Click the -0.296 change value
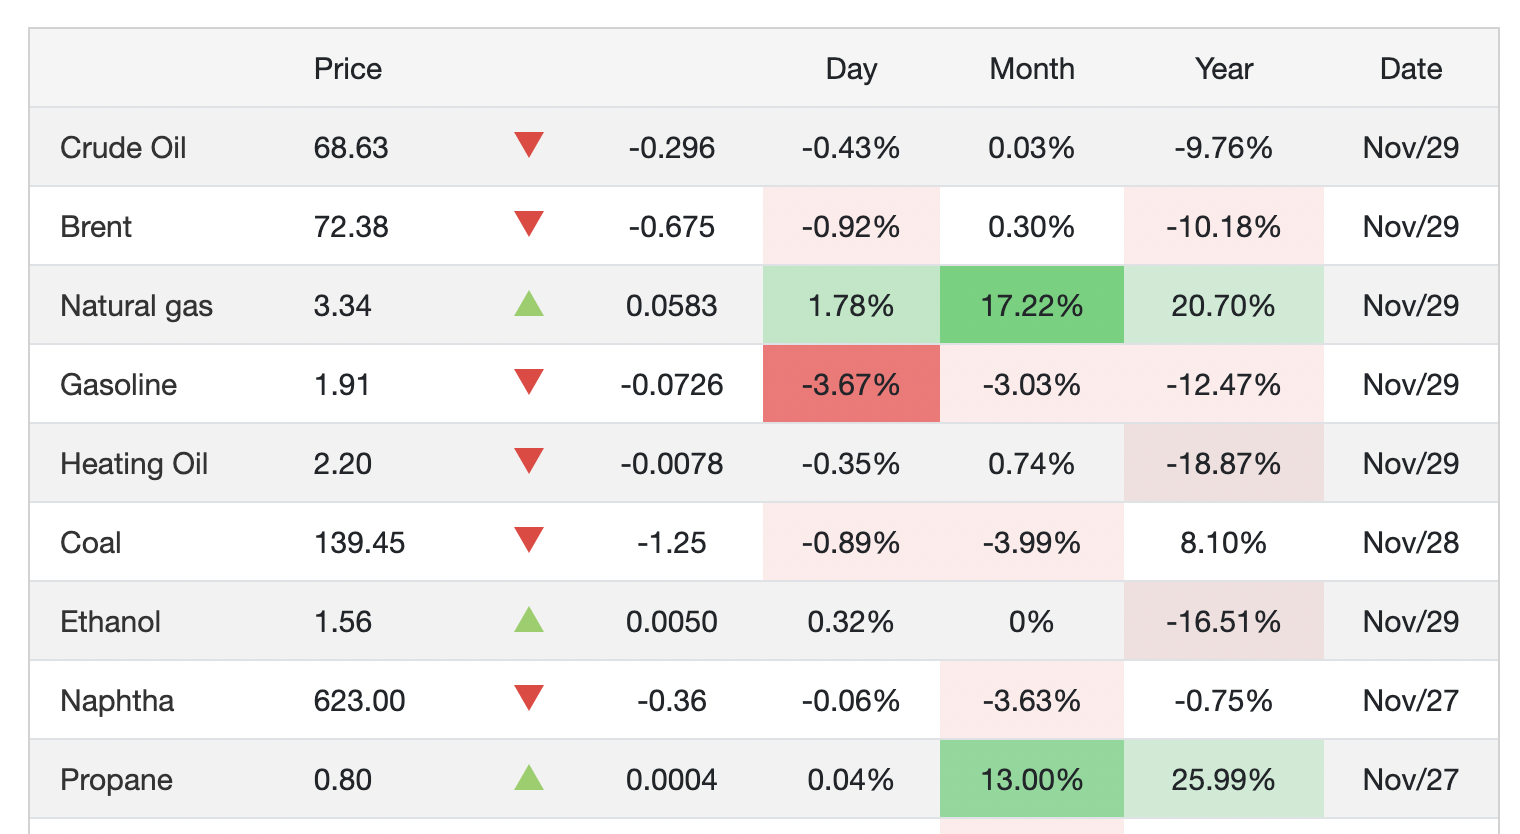 pos(672,148)
